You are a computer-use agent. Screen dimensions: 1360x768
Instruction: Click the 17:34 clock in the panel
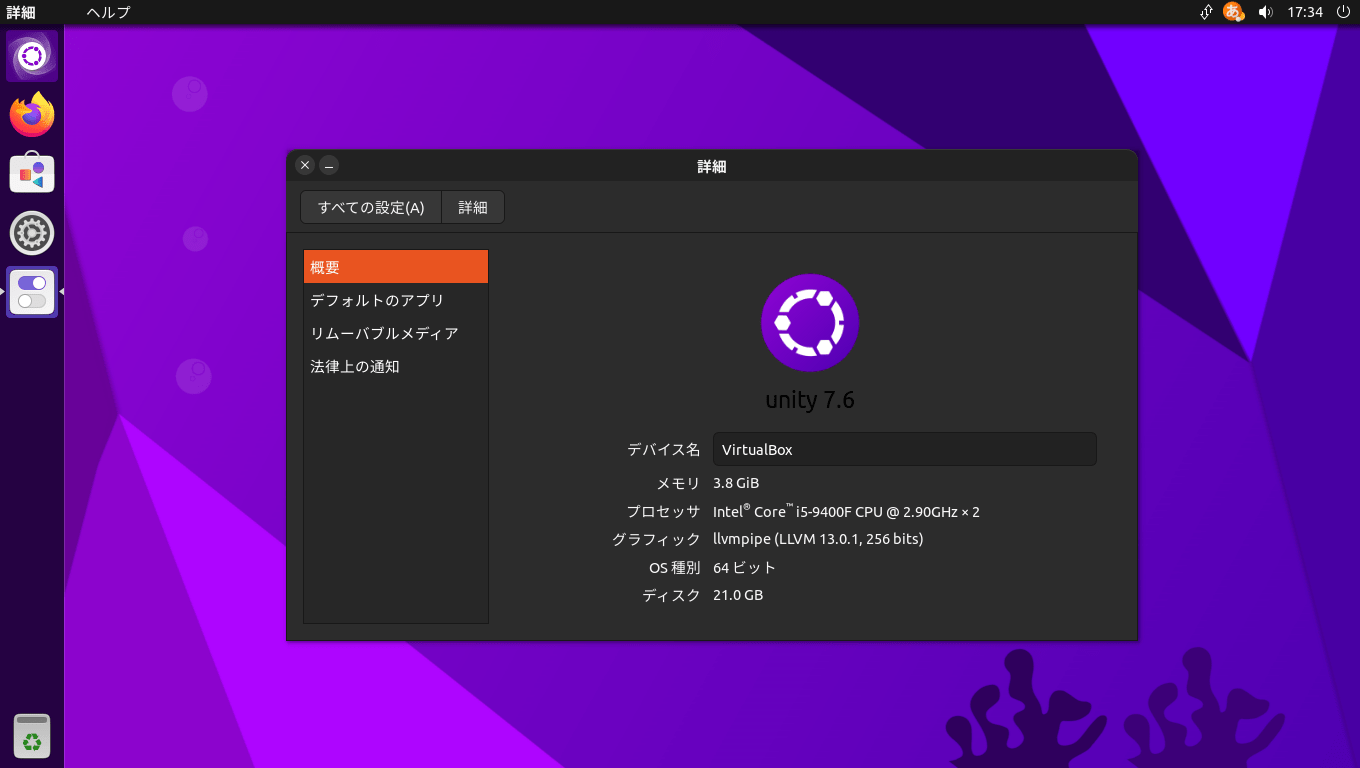click(x=1305, y=12)
